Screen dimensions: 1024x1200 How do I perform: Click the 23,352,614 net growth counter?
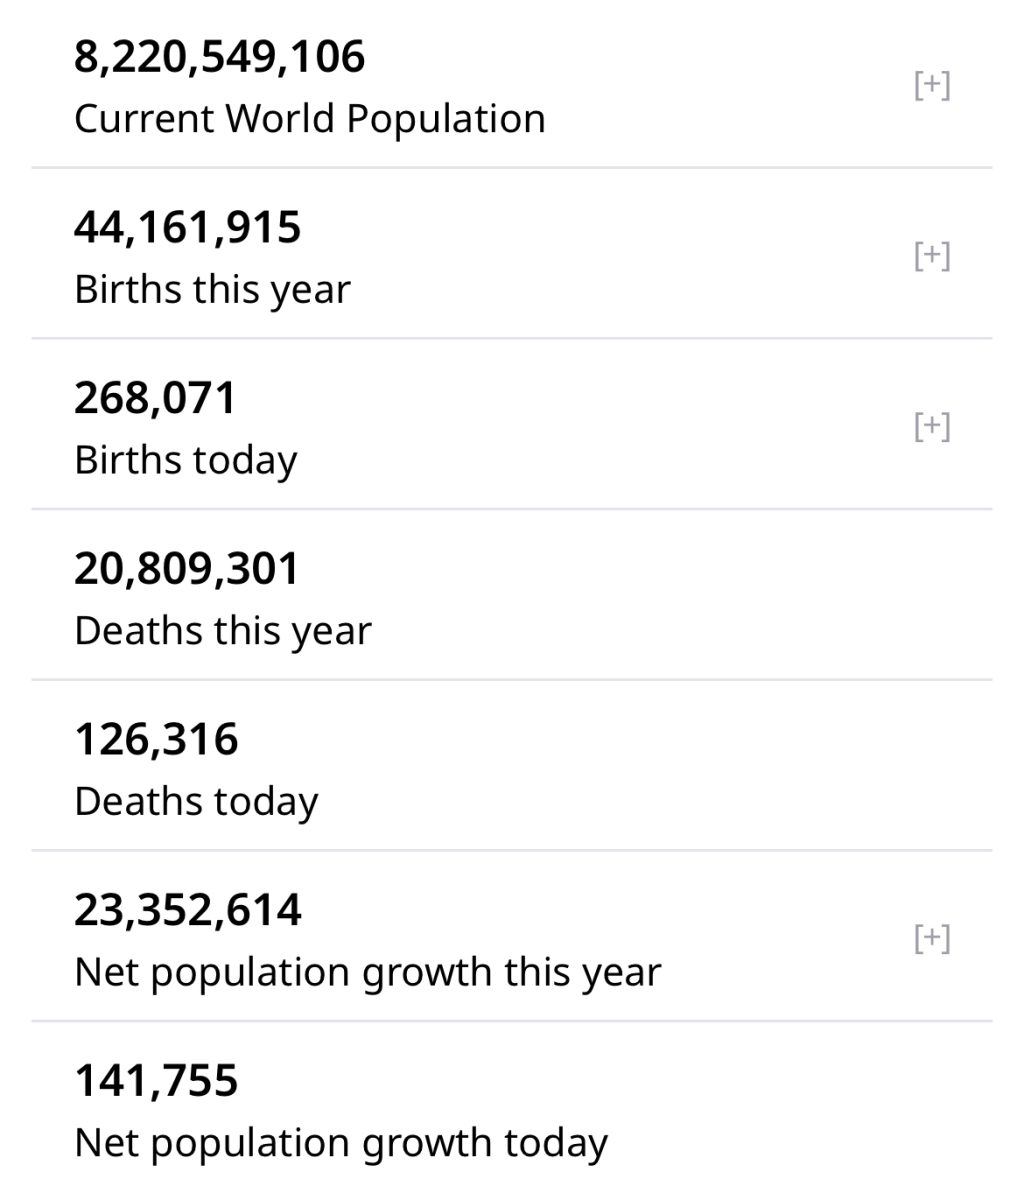pyautogui.click(x=188, y=911)
